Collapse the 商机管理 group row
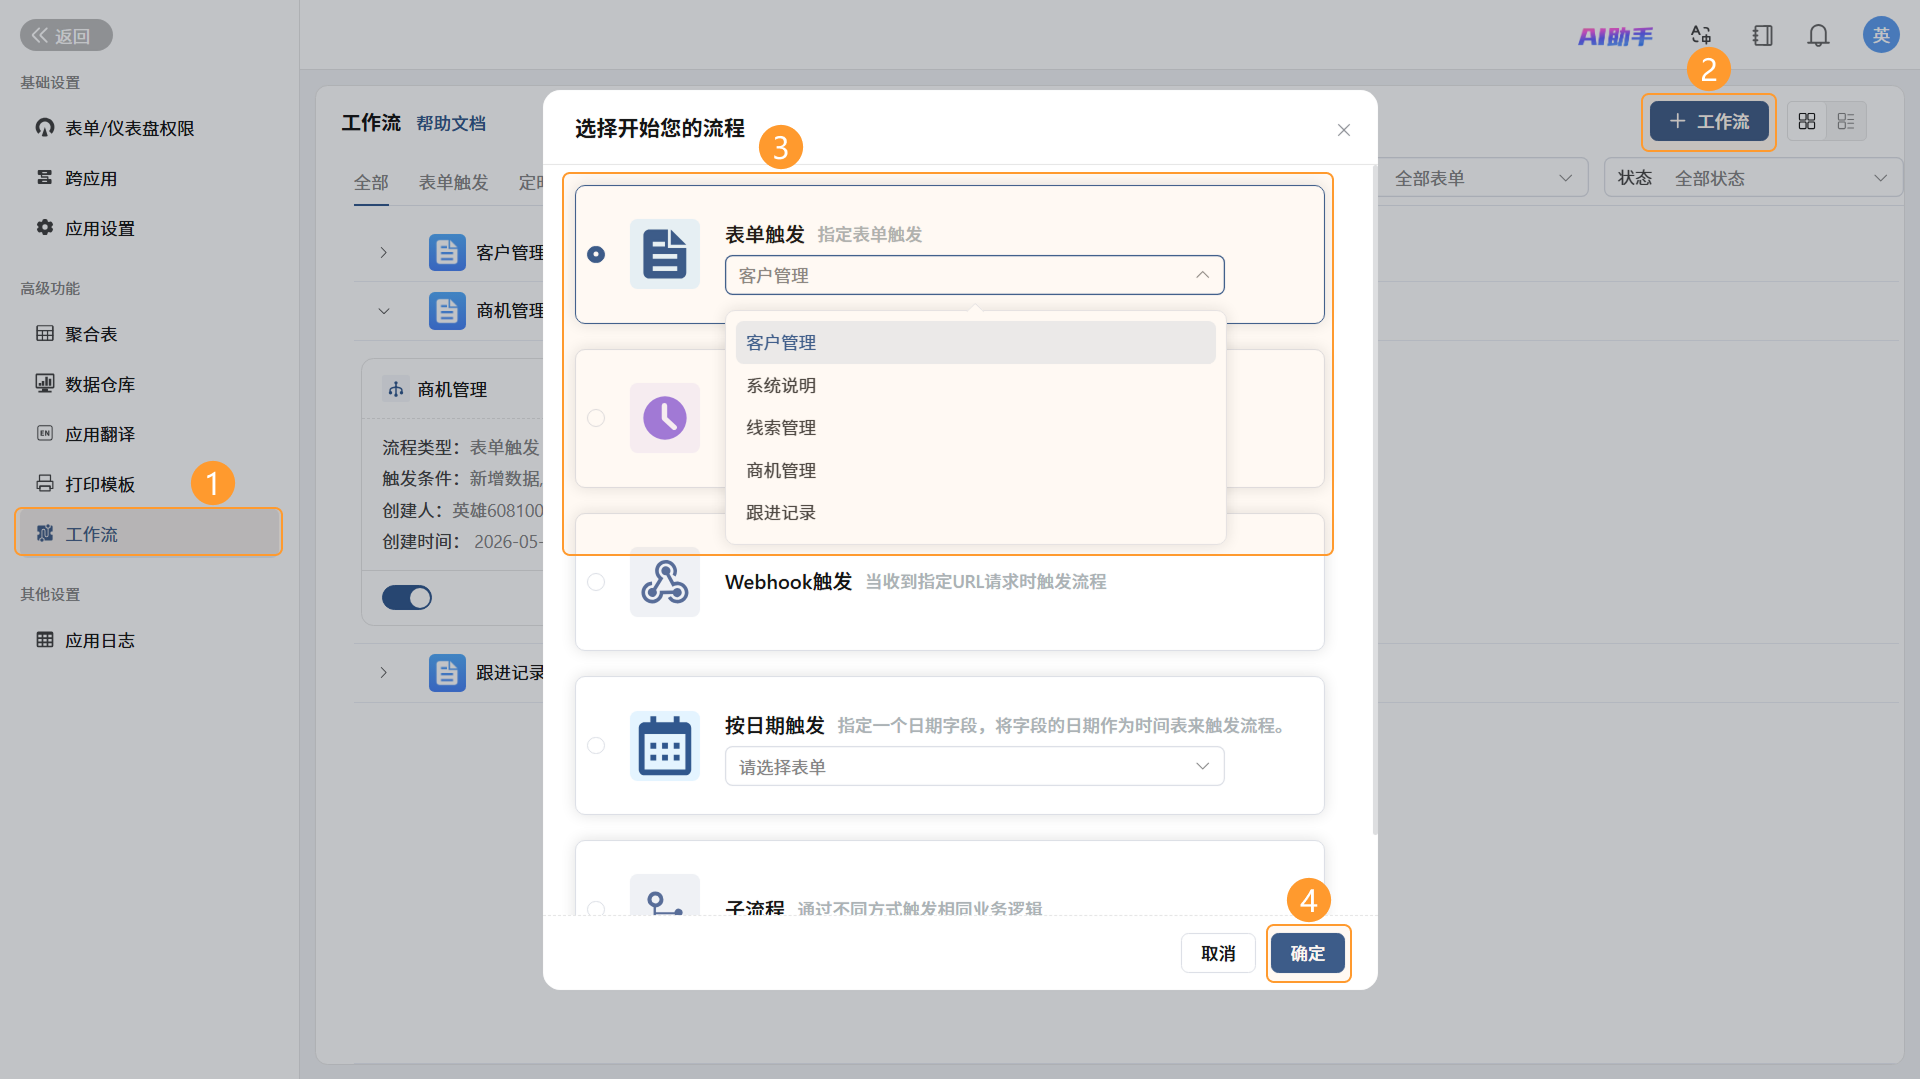1920x1079 pixels. 383,311
